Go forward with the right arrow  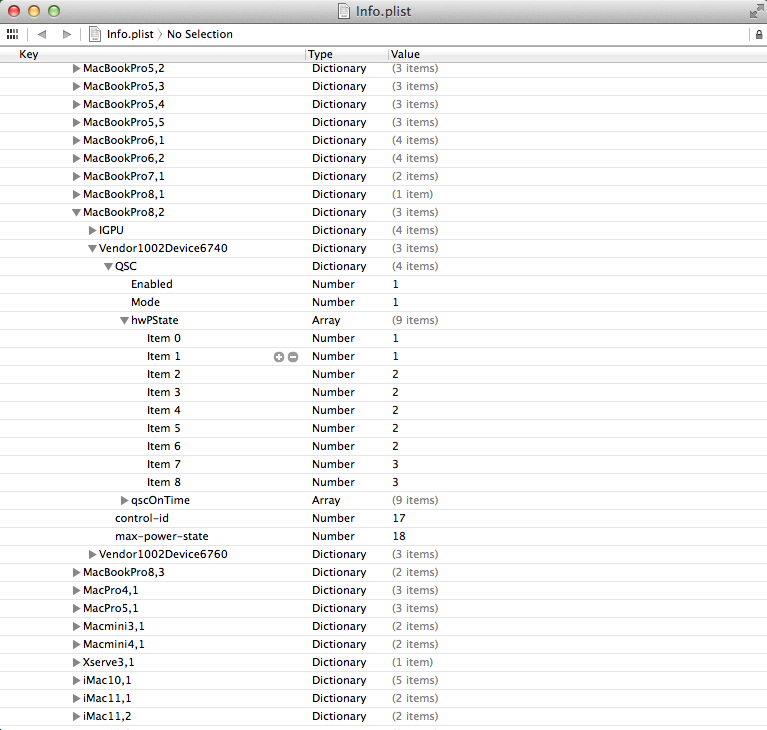click(67, 34)
